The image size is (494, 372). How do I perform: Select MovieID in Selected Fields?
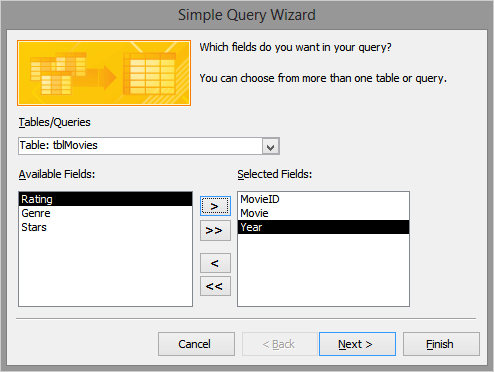[x=323, y=199]
